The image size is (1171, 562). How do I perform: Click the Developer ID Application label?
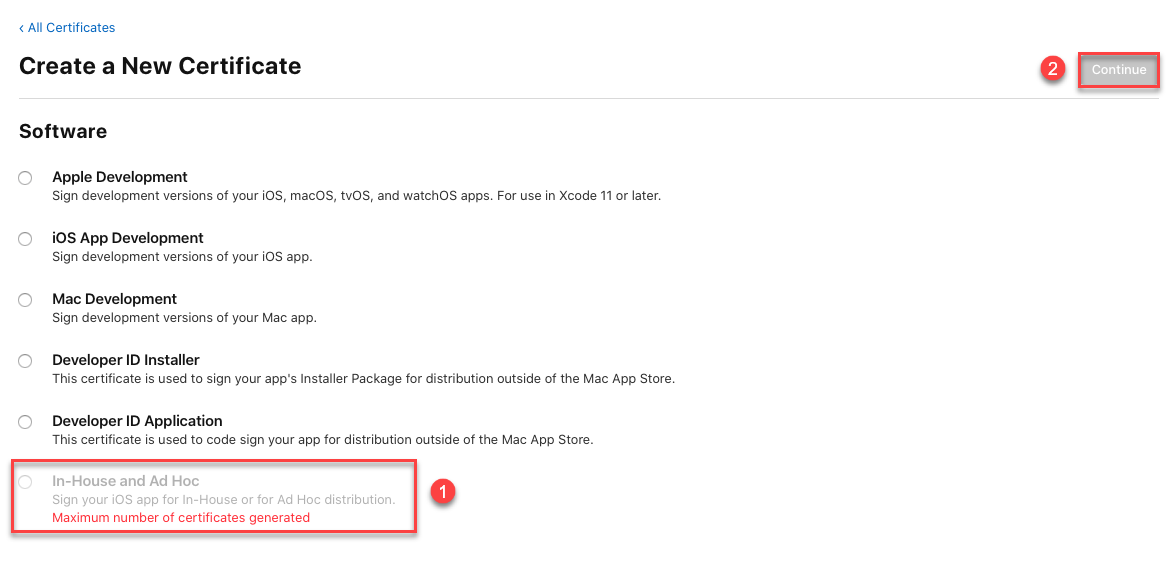pyautogui.click(x=137, y=421)
